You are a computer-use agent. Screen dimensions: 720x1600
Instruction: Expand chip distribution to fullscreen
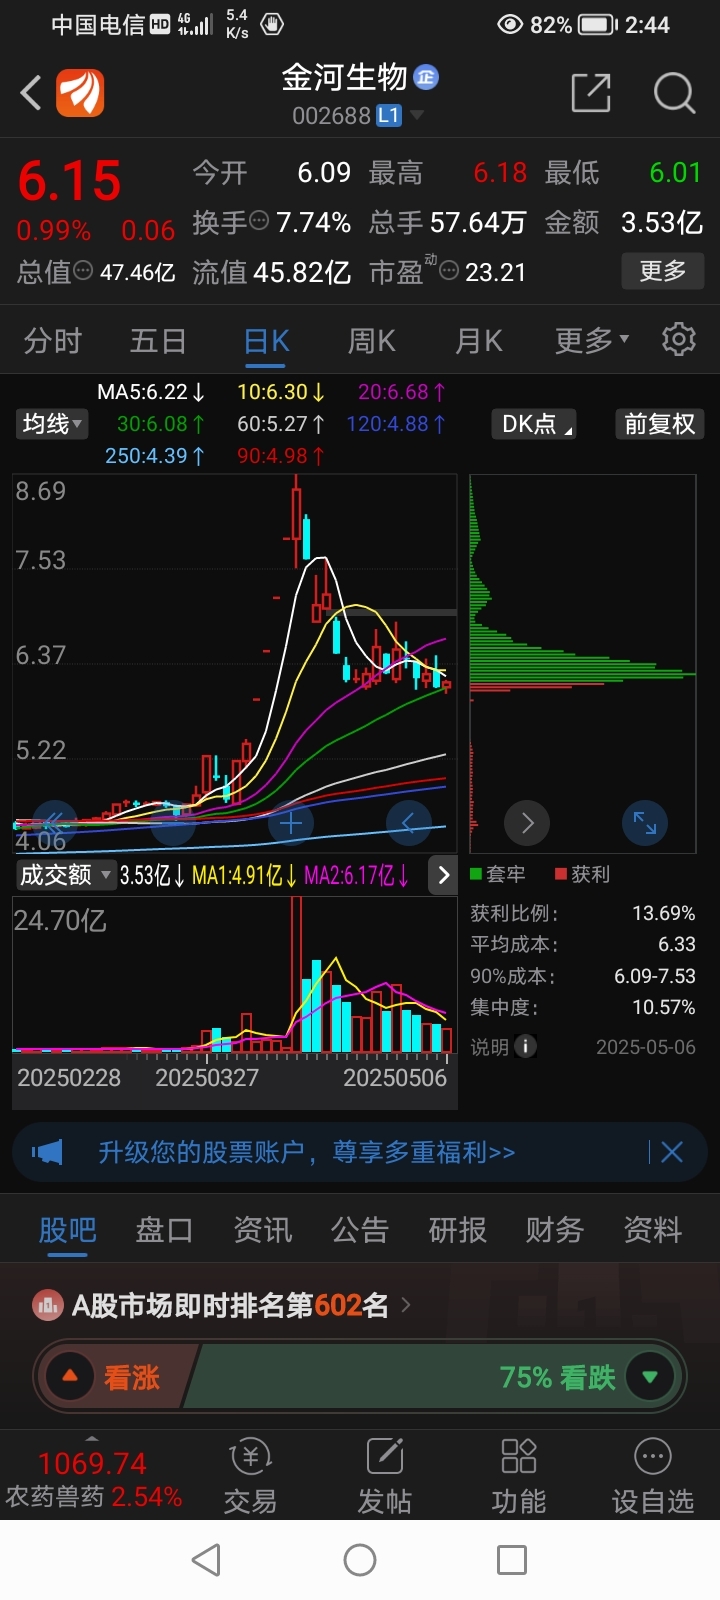pyautogui.click(x=645, y=823)
